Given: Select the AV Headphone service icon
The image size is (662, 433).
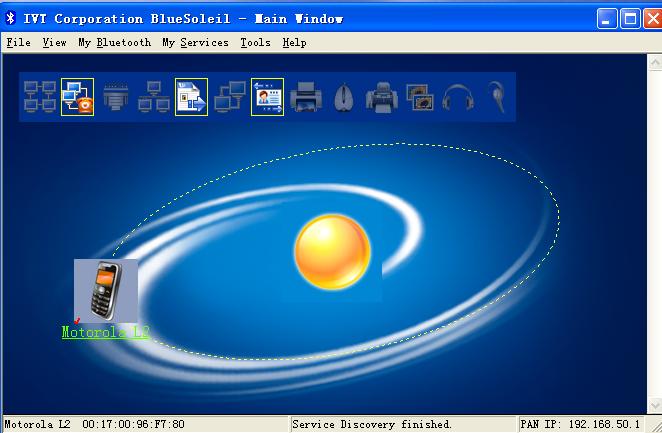Looking at the screenshot, I should pos(458,97).
